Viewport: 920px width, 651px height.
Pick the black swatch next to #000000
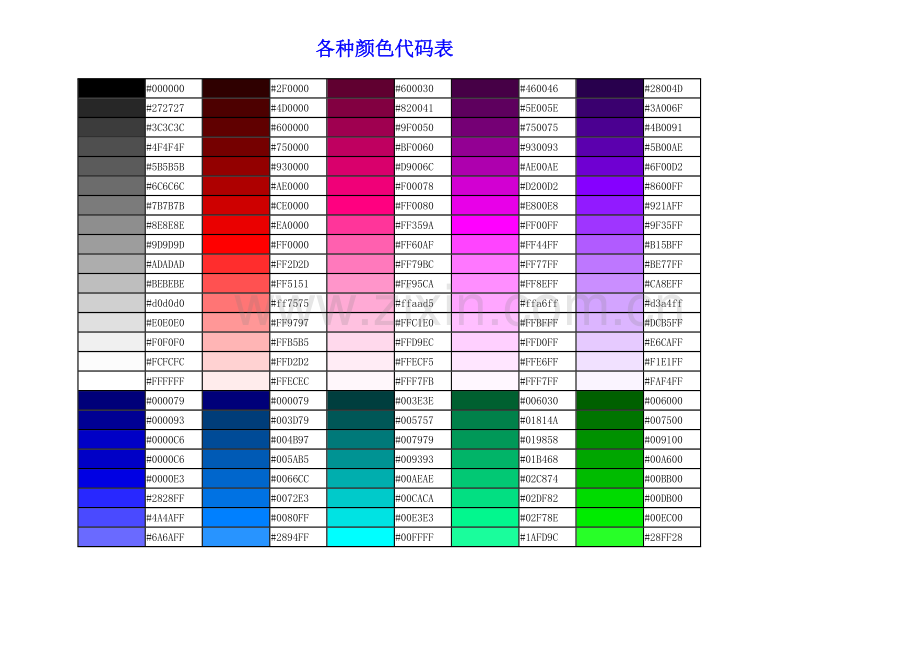111,88
